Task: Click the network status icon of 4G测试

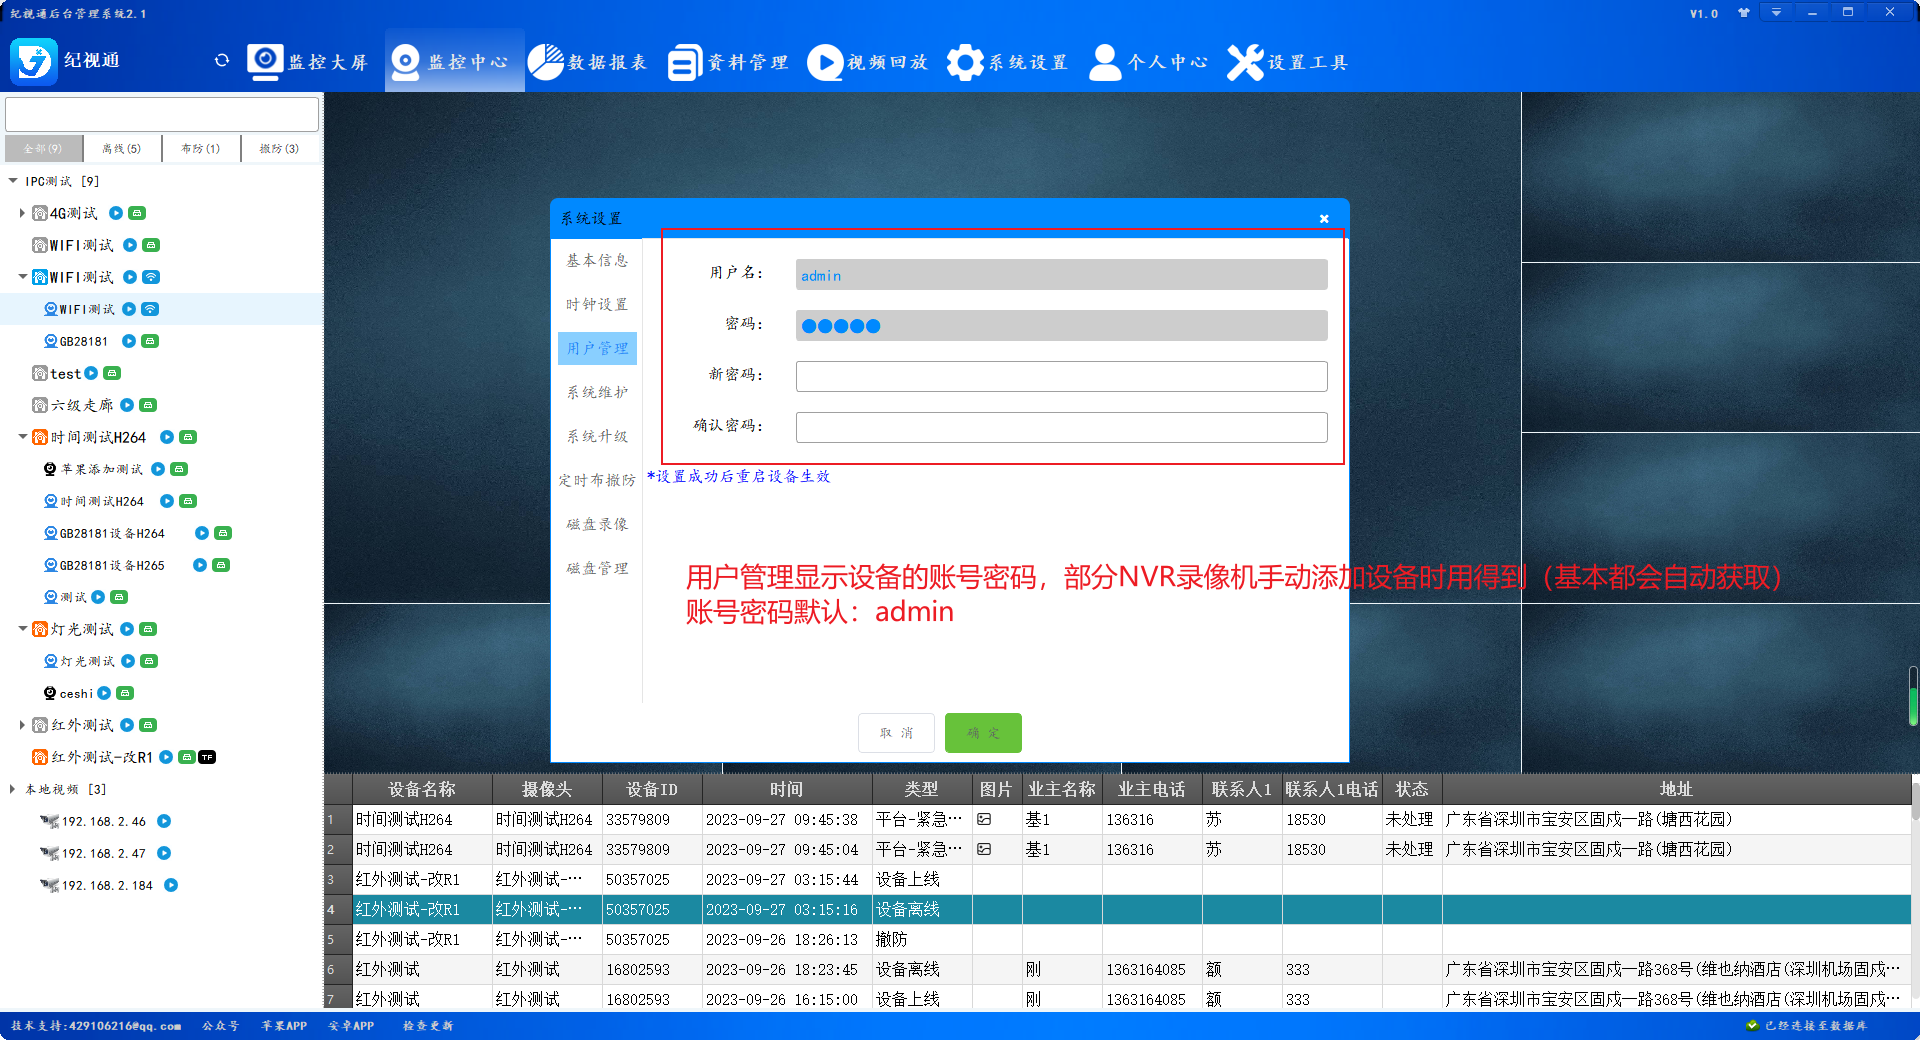Action: (138, 213)
